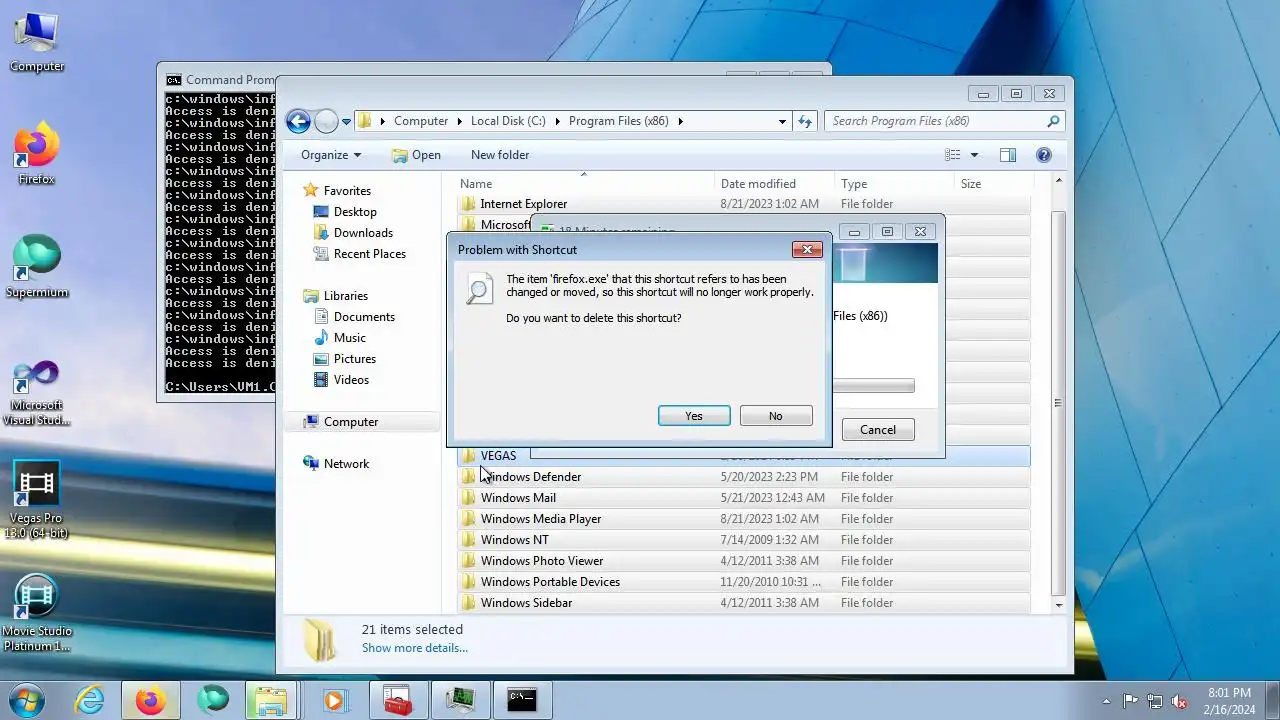Click the Explorer forward navigation button
The height and width of the screenshot is (720, 1280).
(326, 121)
